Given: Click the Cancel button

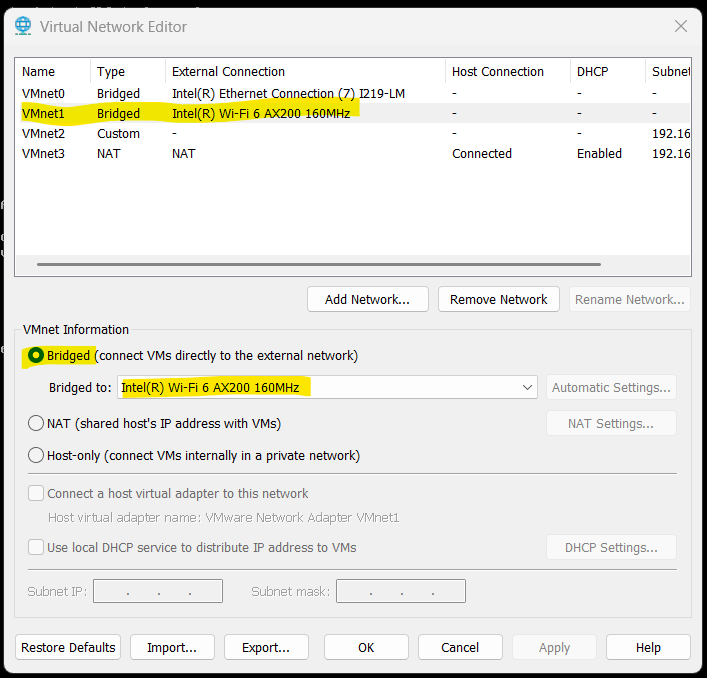Looking at the screenshot, I should pos(460,647).
